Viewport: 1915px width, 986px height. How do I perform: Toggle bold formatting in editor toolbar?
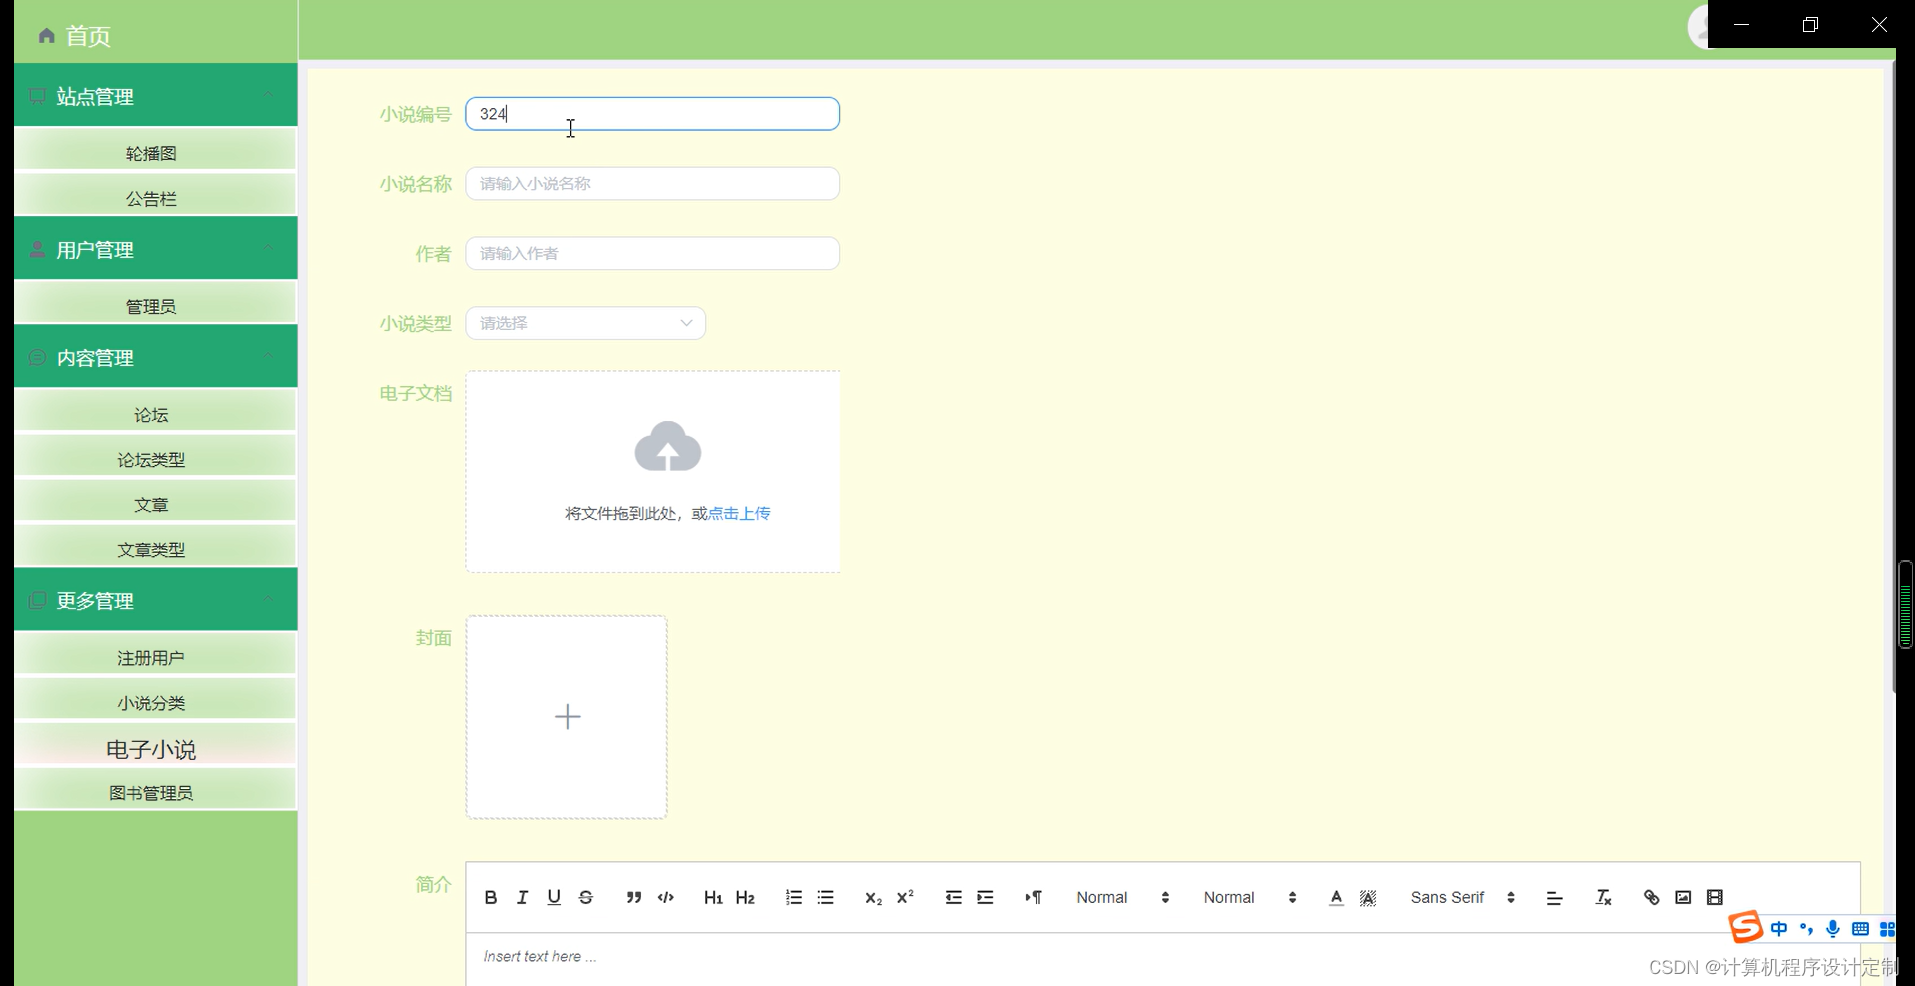(x=490, y=897)
